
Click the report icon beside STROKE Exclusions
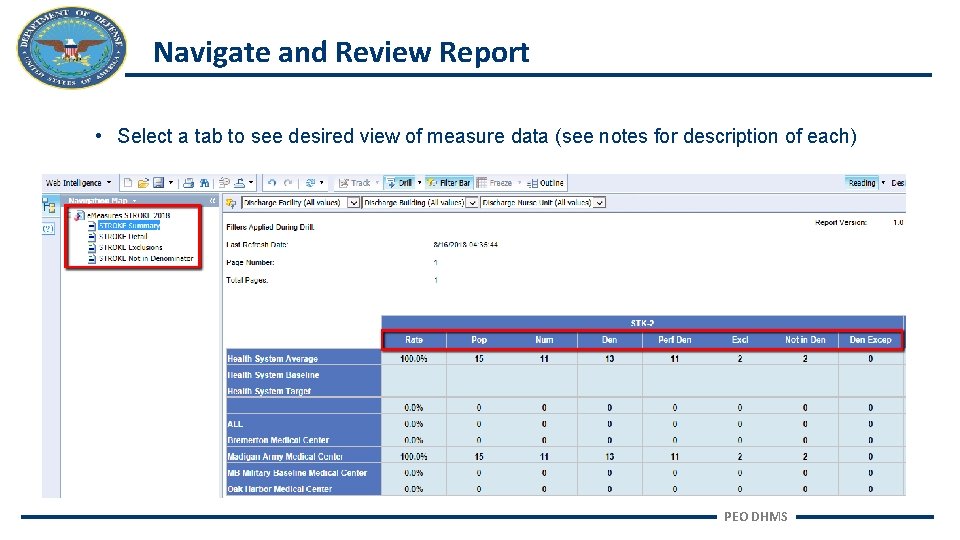[92, 247]
